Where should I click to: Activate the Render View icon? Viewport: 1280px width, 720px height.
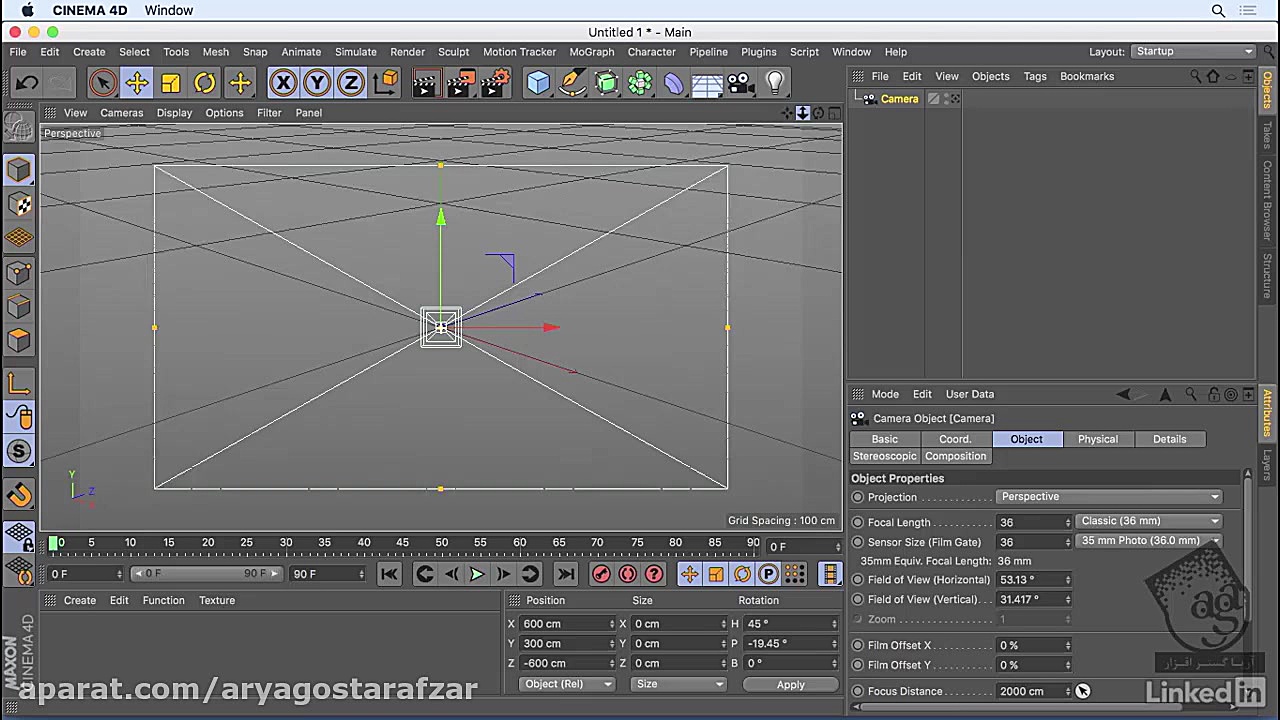tap(425, 83)
